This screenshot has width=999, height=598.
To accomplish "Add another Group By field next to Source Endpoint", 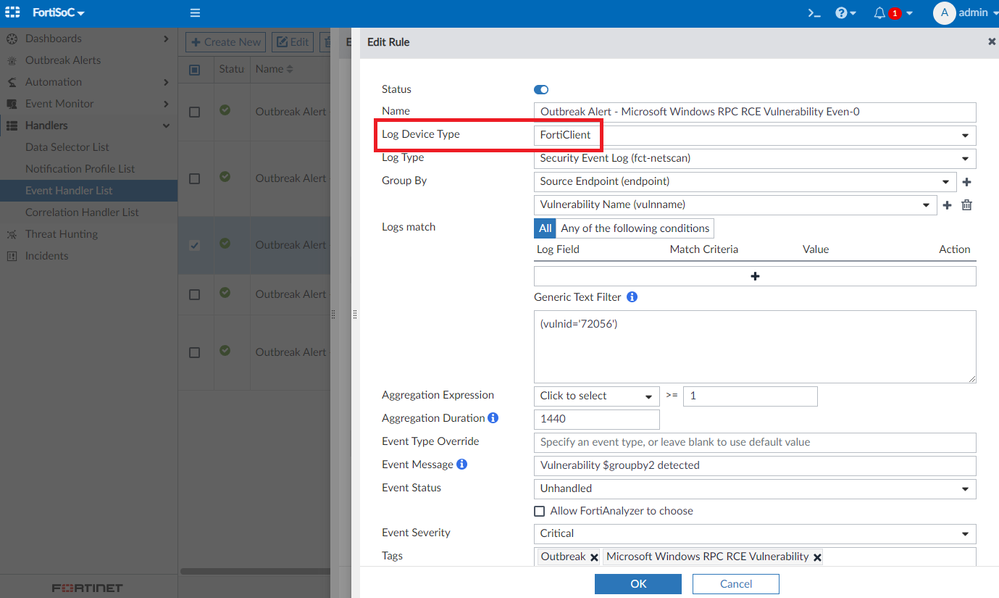I will coord(967,182).
